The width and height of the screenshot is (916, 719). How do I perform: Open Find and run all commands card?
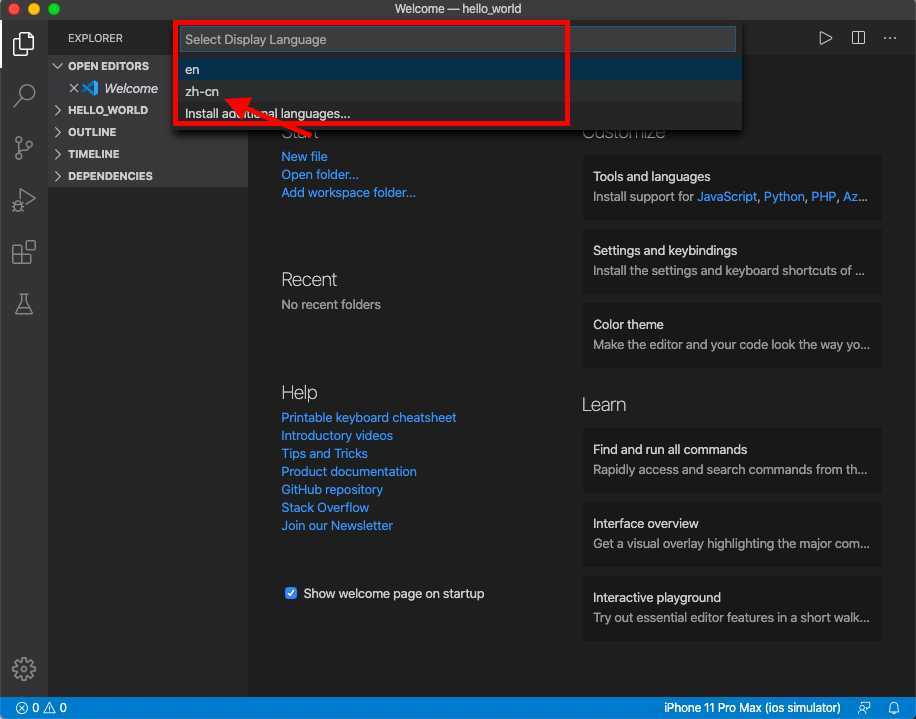pyautogui.click(x=732, y=460)
